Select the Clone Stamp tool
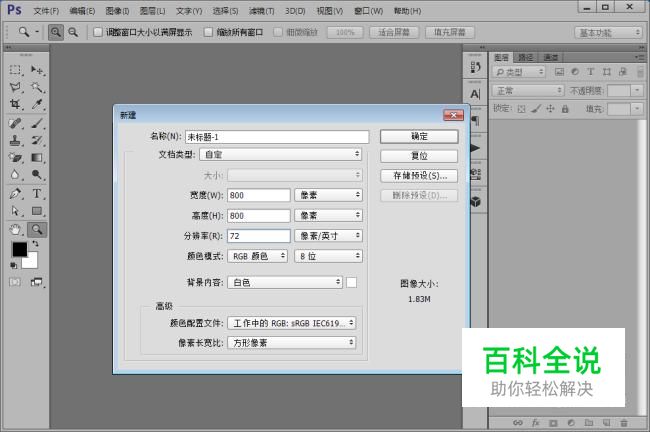Viewport: 650px width, 432px height. (15, 140)
